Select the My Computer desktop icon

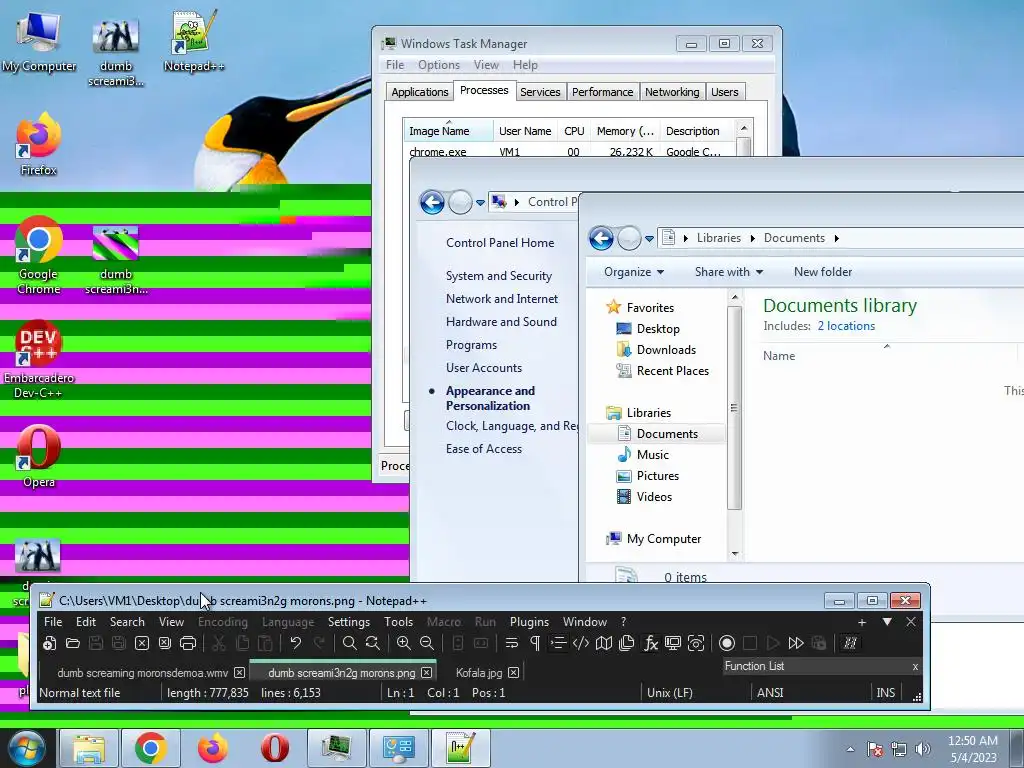(39, 41)
